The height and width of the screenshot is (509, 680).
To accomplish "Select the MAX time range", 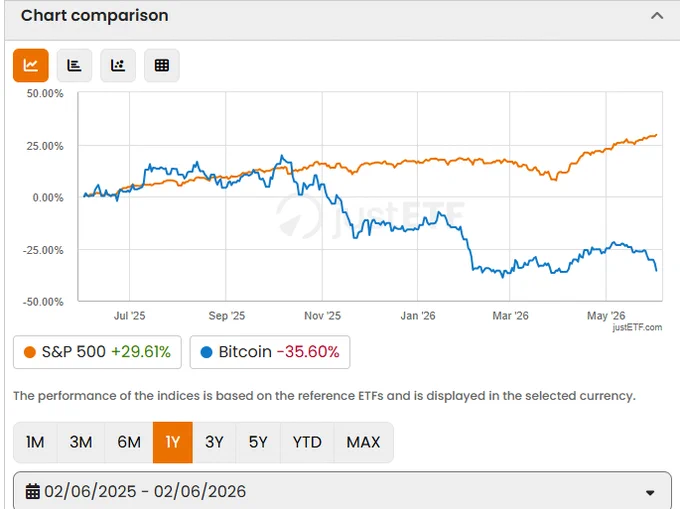I will coord(363,442).
